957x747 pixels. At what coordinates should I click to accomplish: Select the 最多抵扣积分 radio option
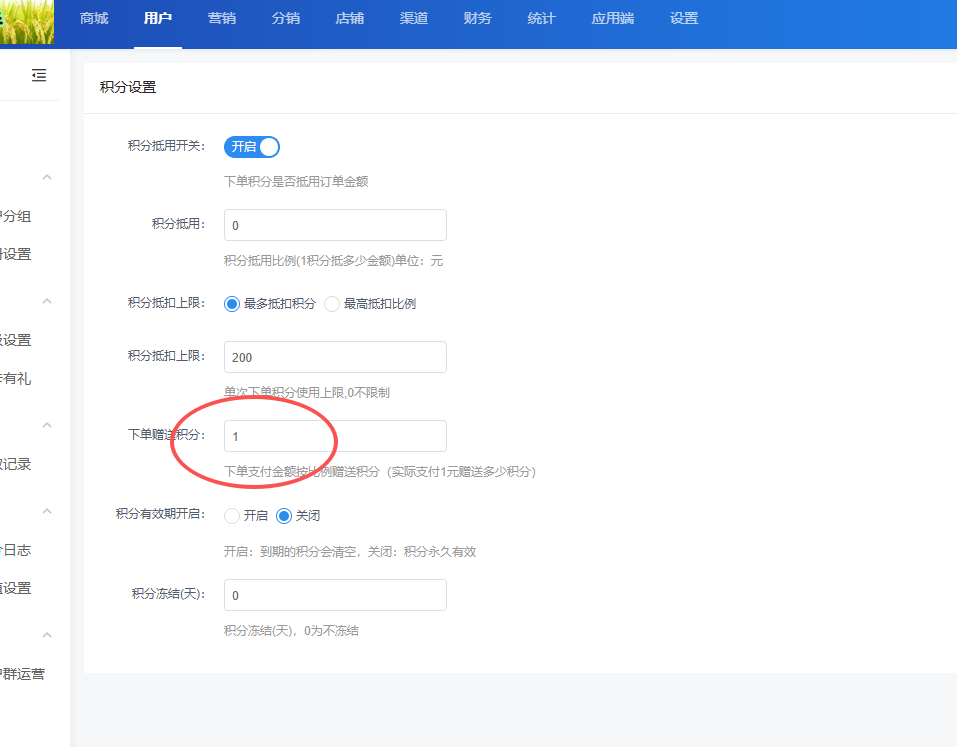tap(233, 304)
